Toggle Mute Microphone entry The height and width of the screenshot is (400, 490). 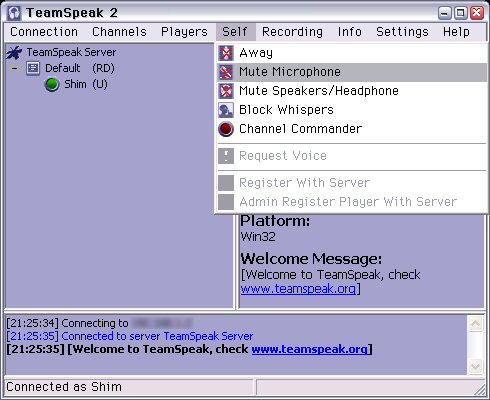tap(352, 72)
